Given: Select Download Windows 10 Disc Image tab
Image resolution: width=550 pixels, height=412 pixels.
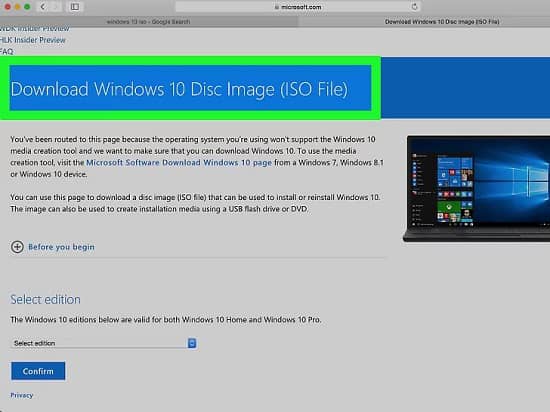Looking at the screenshot, I should (442, 22).
